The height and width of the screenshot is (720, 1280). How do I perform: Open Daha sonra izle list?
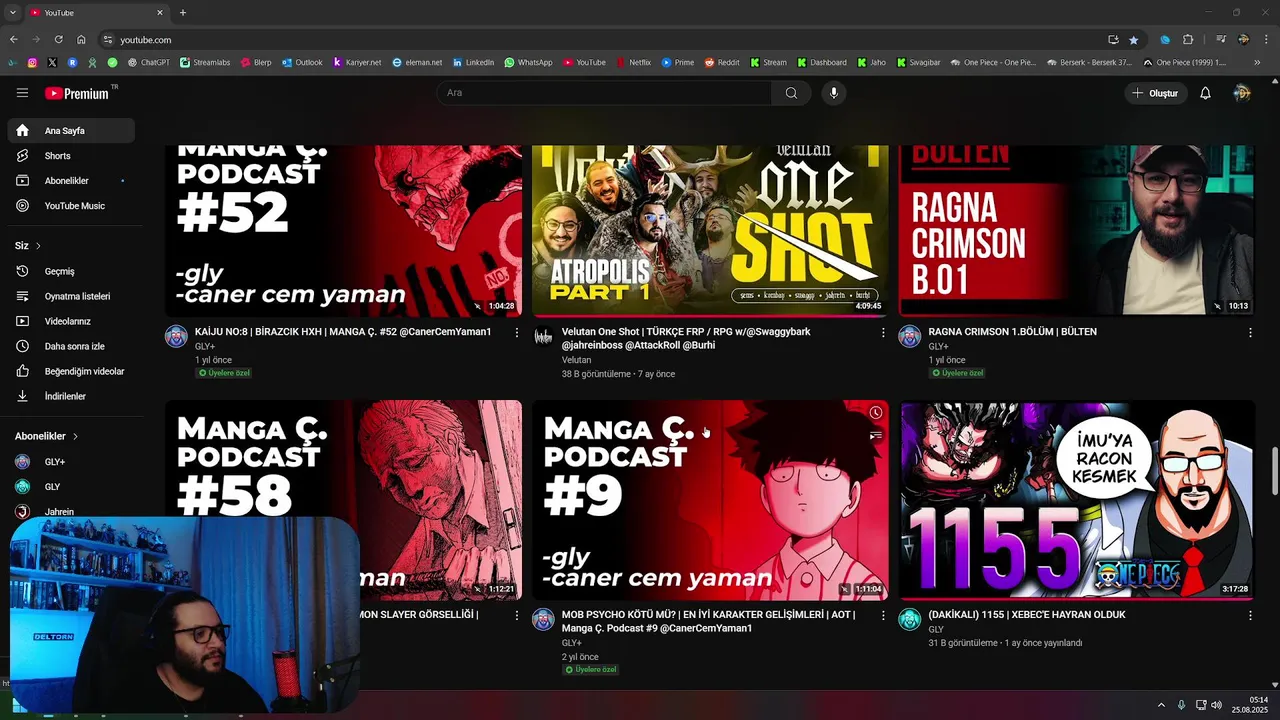[71, 347]
